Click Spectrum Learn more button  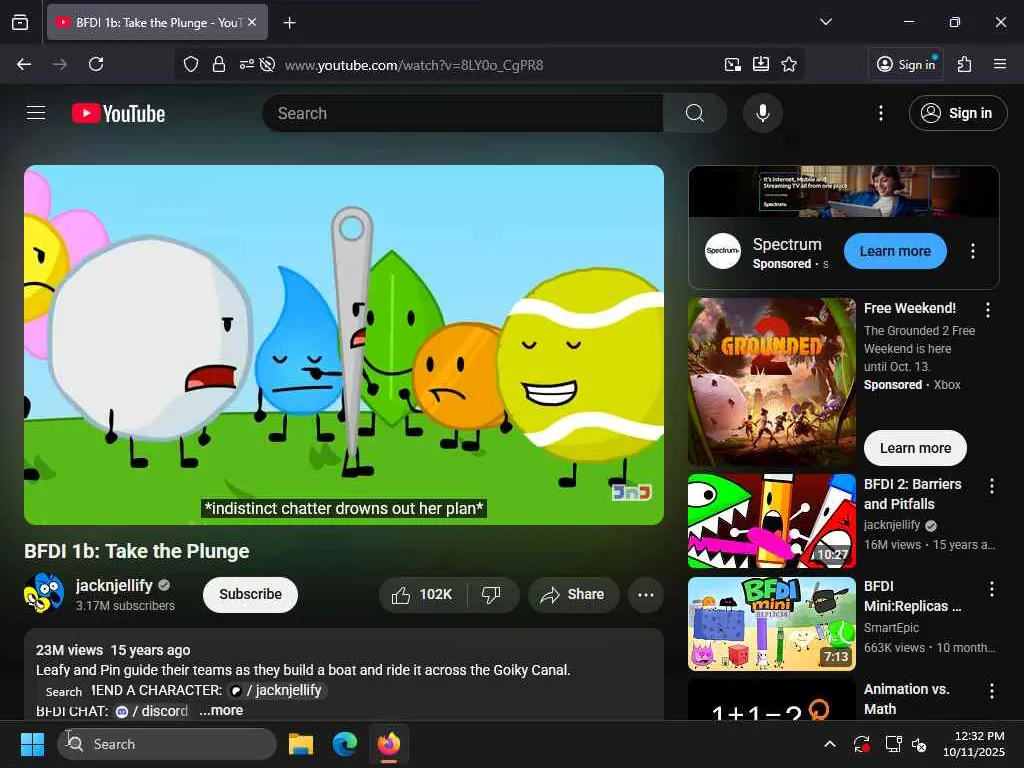pyautogui.click(x=895, y=251)
